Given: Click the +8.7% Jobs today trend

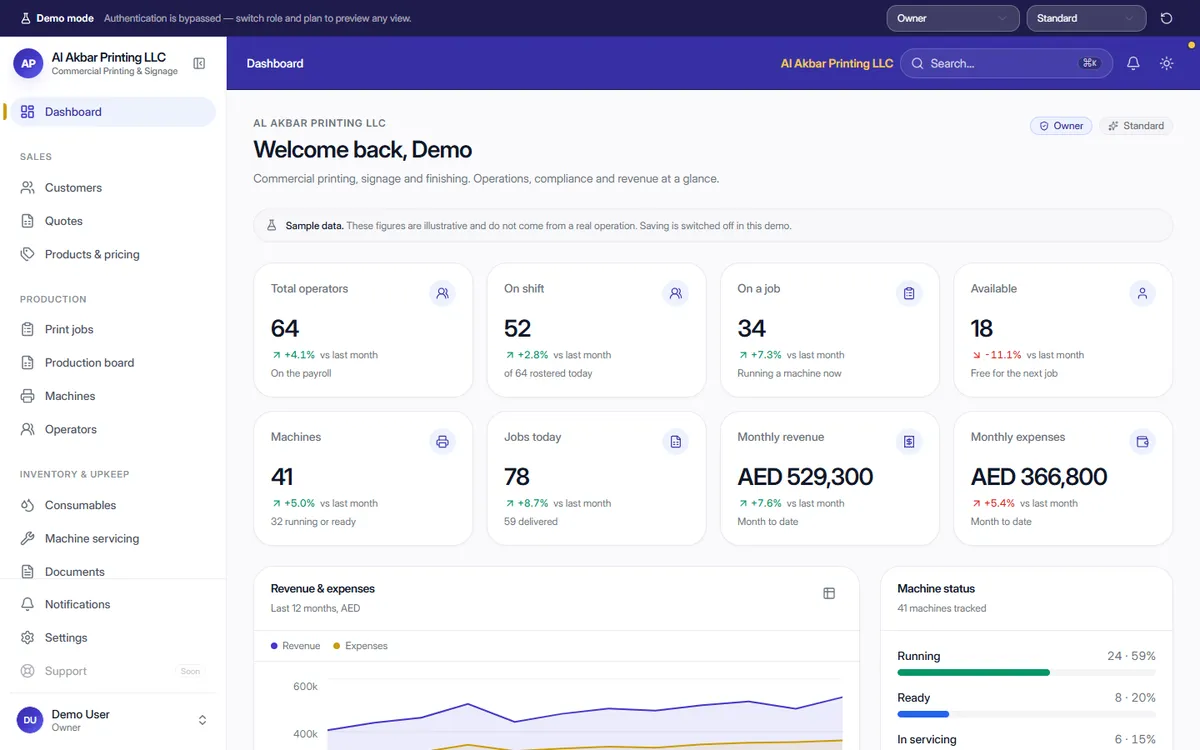Looking at the screenshot, I should coord(527,503).
